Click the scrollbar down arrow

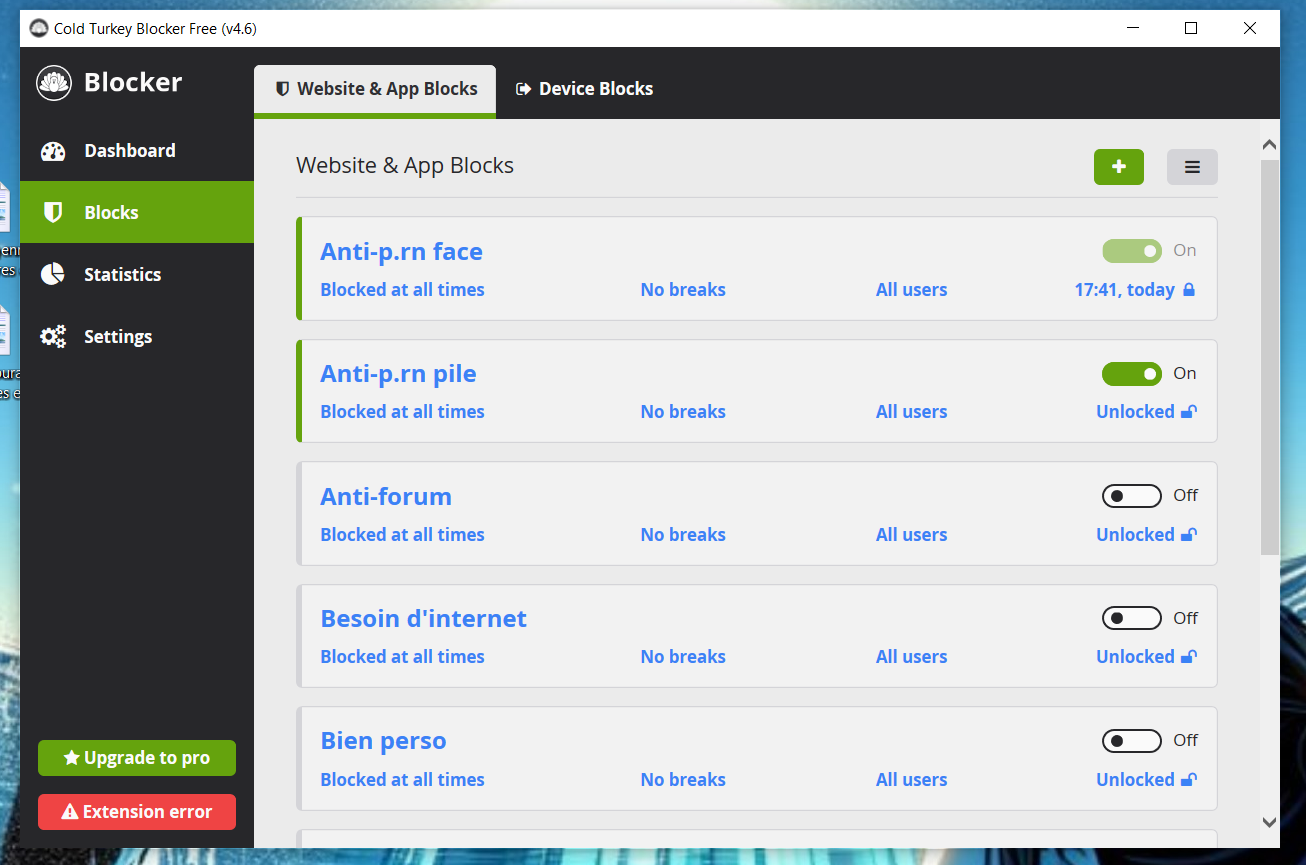(1270, 822)
